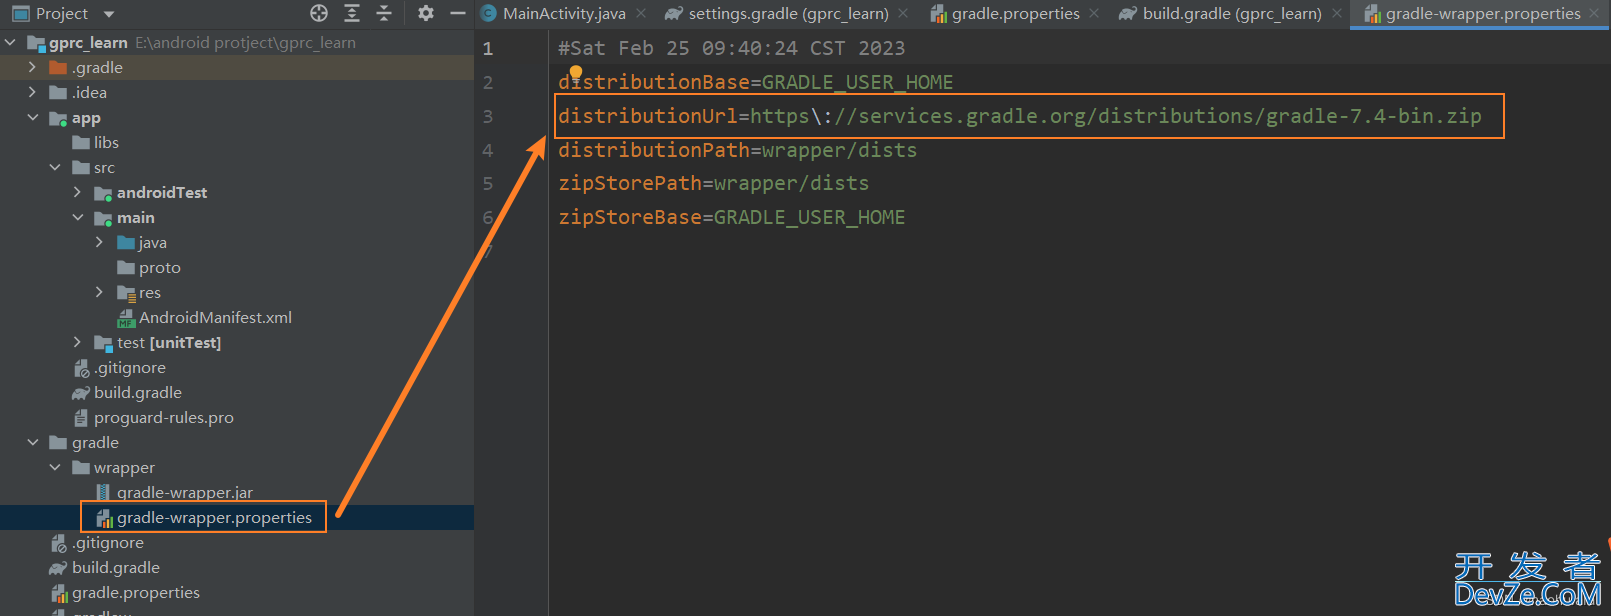Screen dimensions: 1611x616
Task: Click the app module folder icon
Action: 58,118
